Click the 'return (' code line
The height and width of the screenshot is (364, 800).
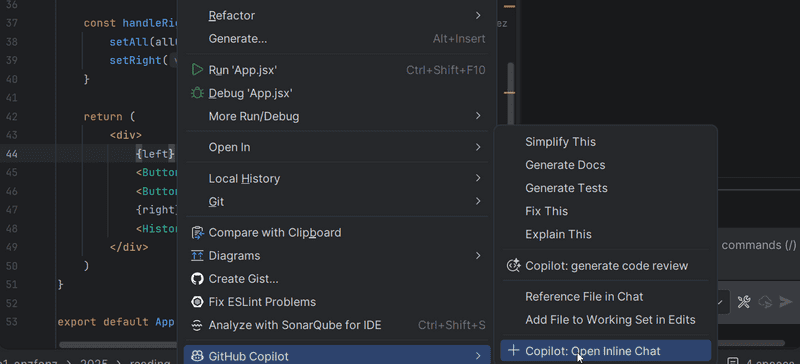[x=110, y=116]
